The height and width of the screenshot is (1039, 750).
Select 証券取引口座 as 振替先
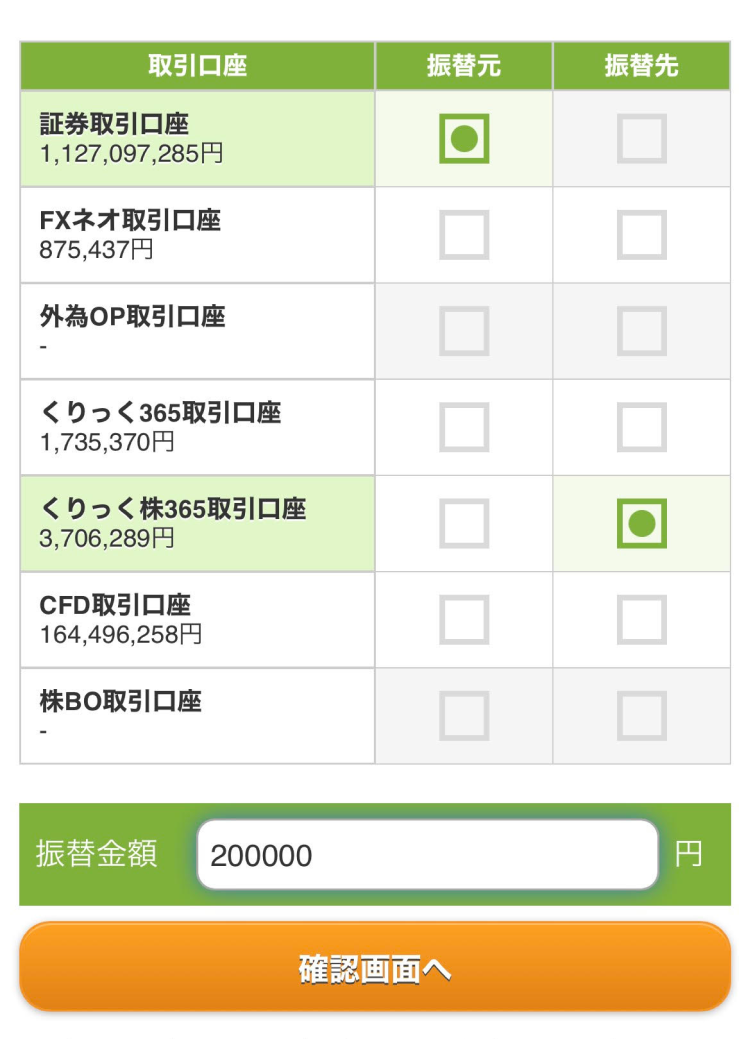(x=641, y=138)
